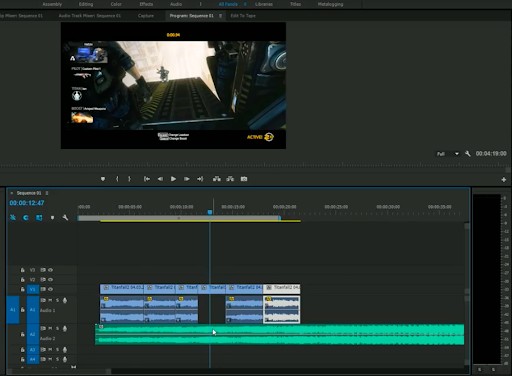
Task: Step back one frame
Action: point(160,179)
